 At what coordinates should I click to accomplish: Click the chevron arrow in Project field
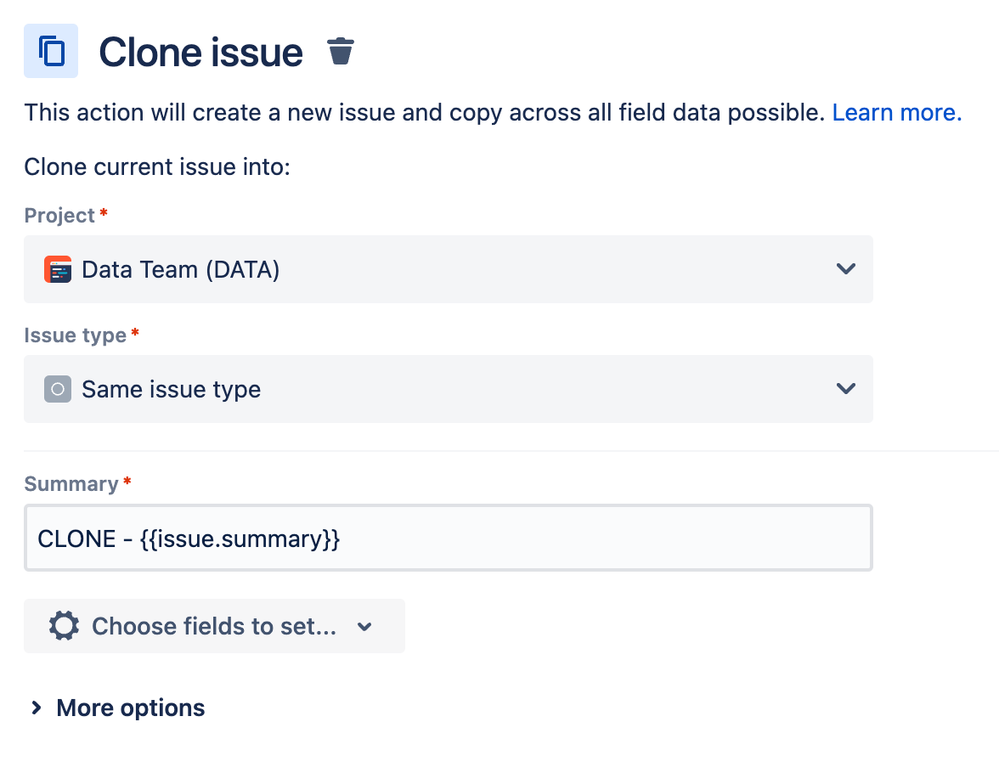pyautogui.click(x=845, y=269)
